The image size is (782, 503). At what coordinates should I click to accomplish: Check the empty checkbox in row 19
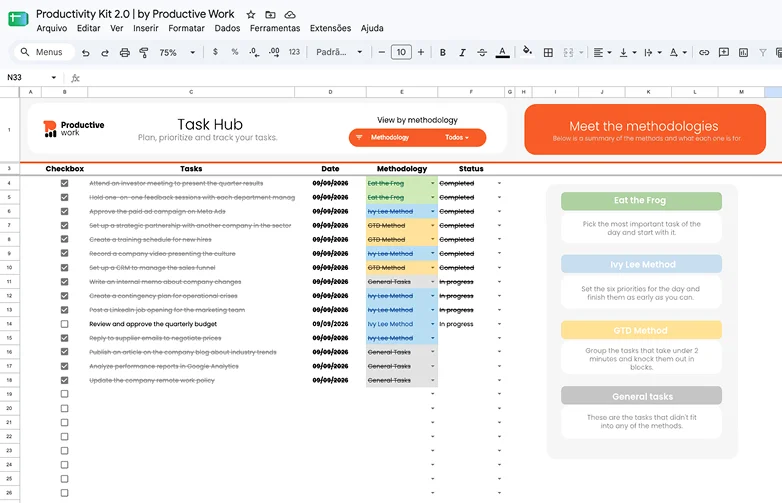point(64,394)
